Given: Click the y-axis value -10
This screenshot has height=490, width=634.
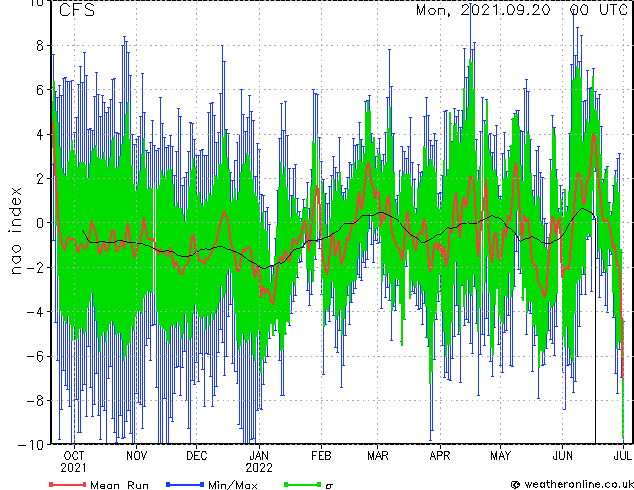Looking at the screenshot, I should pos(31,445).
